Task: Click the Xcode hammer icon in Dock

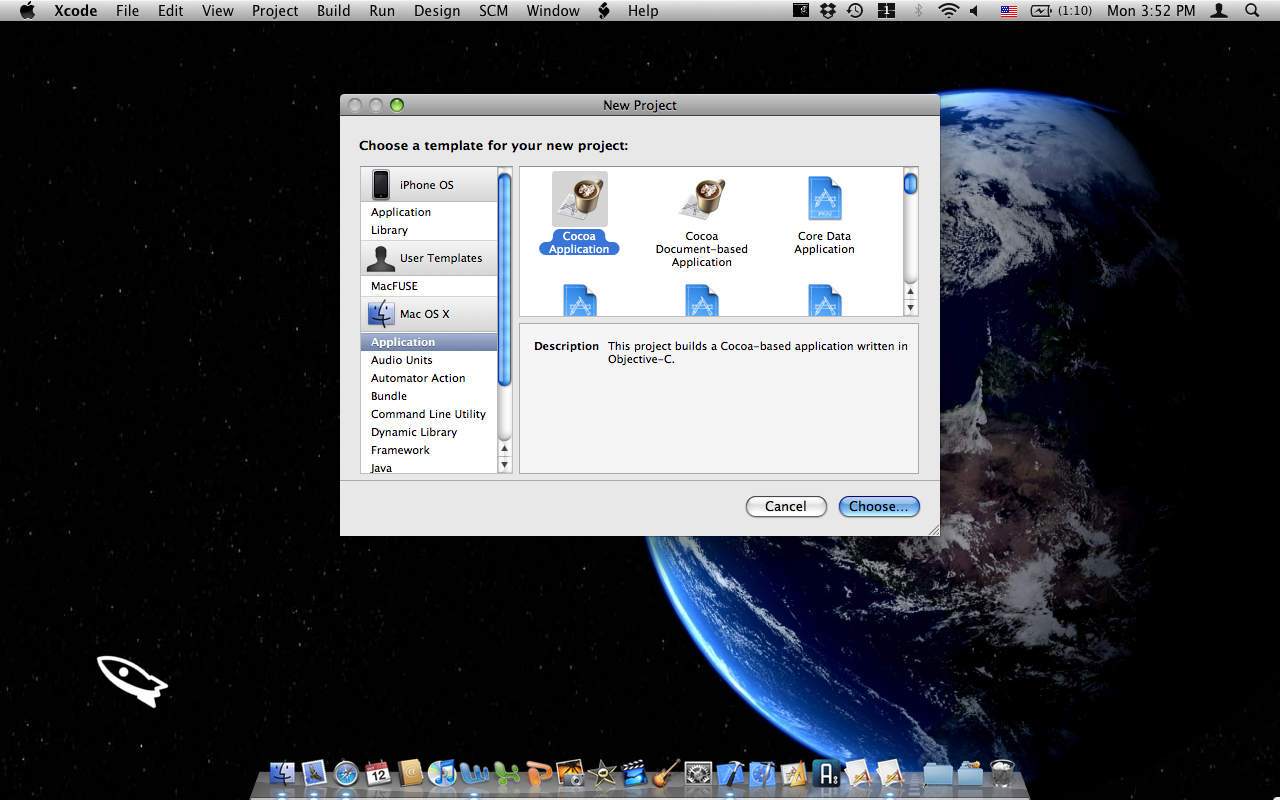Action: click(730, 773)
